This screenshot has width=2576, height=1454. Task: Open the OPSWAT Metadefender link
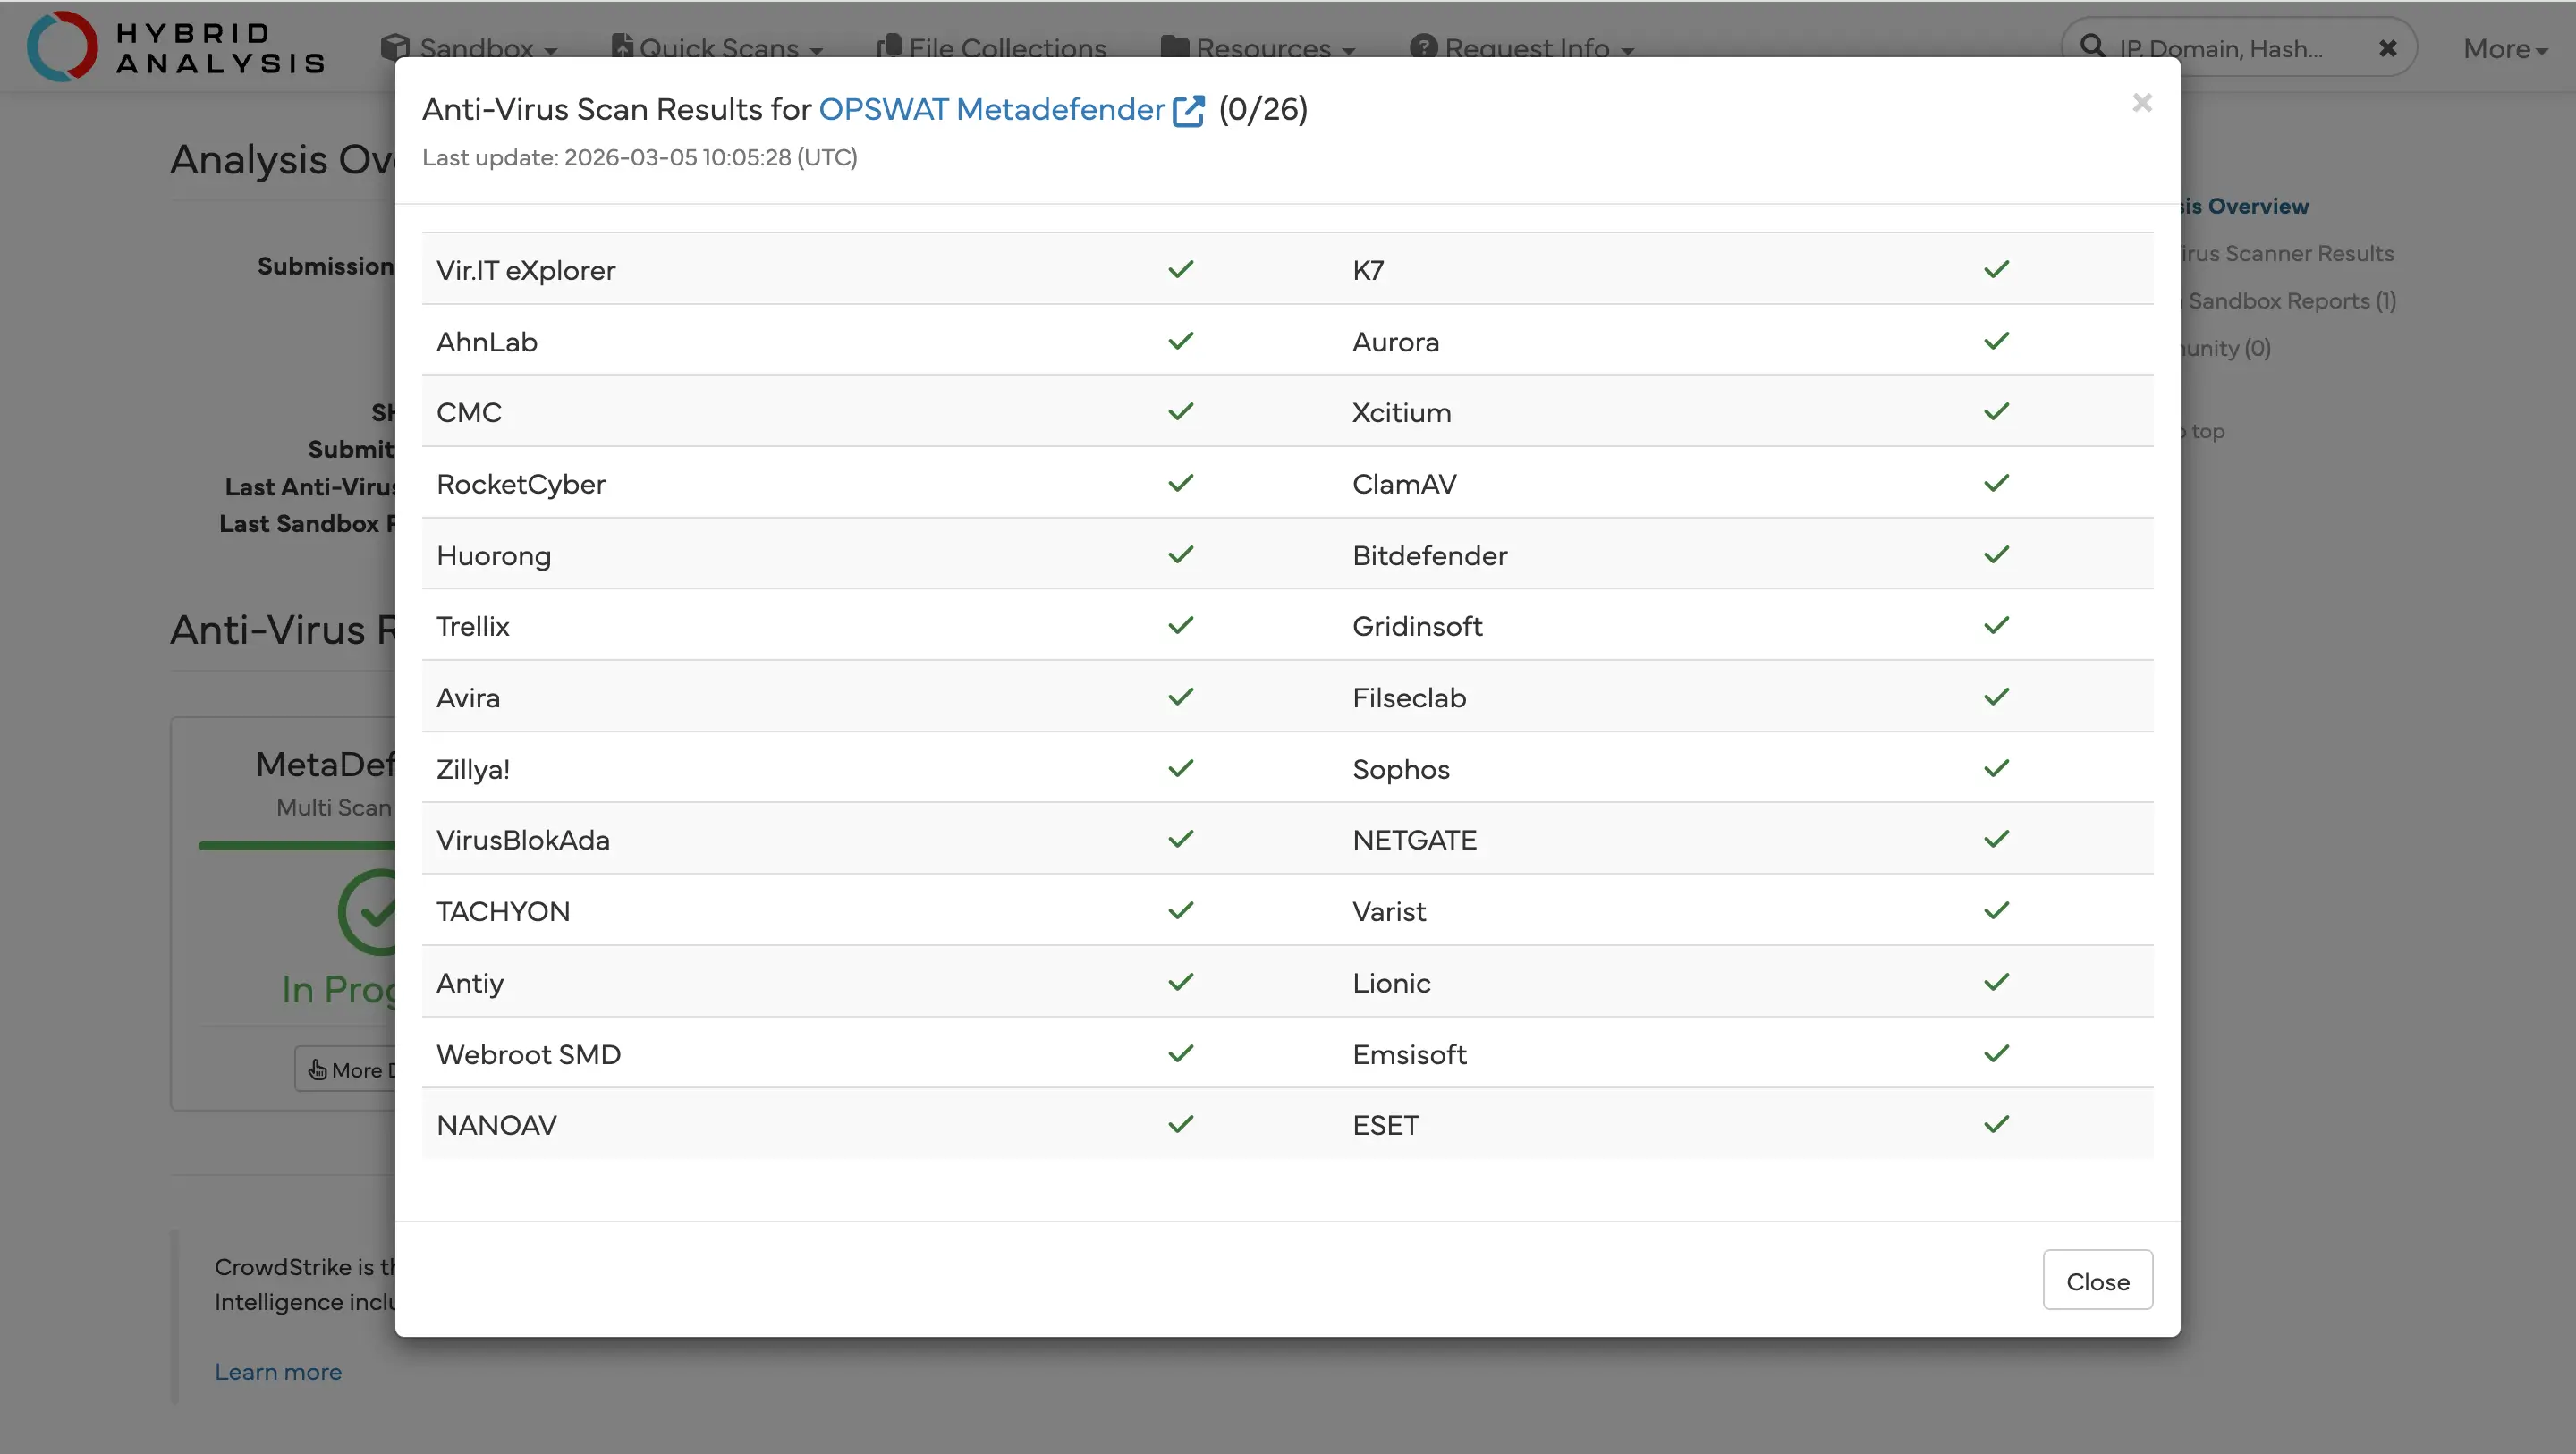click(x=991, y=109)
